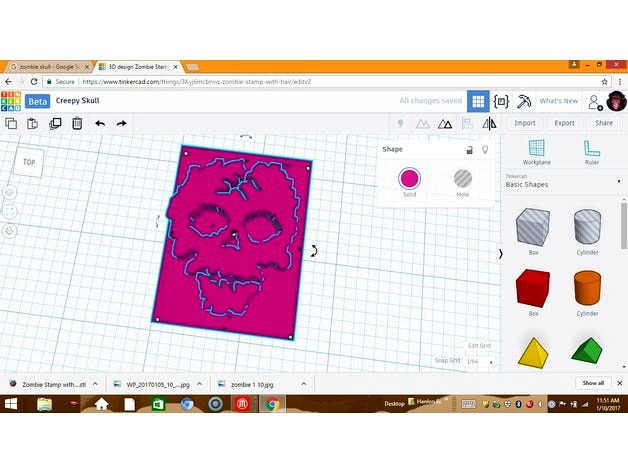Click Show all downloads
Screen dimensions: 628x472
click(593, 383)
